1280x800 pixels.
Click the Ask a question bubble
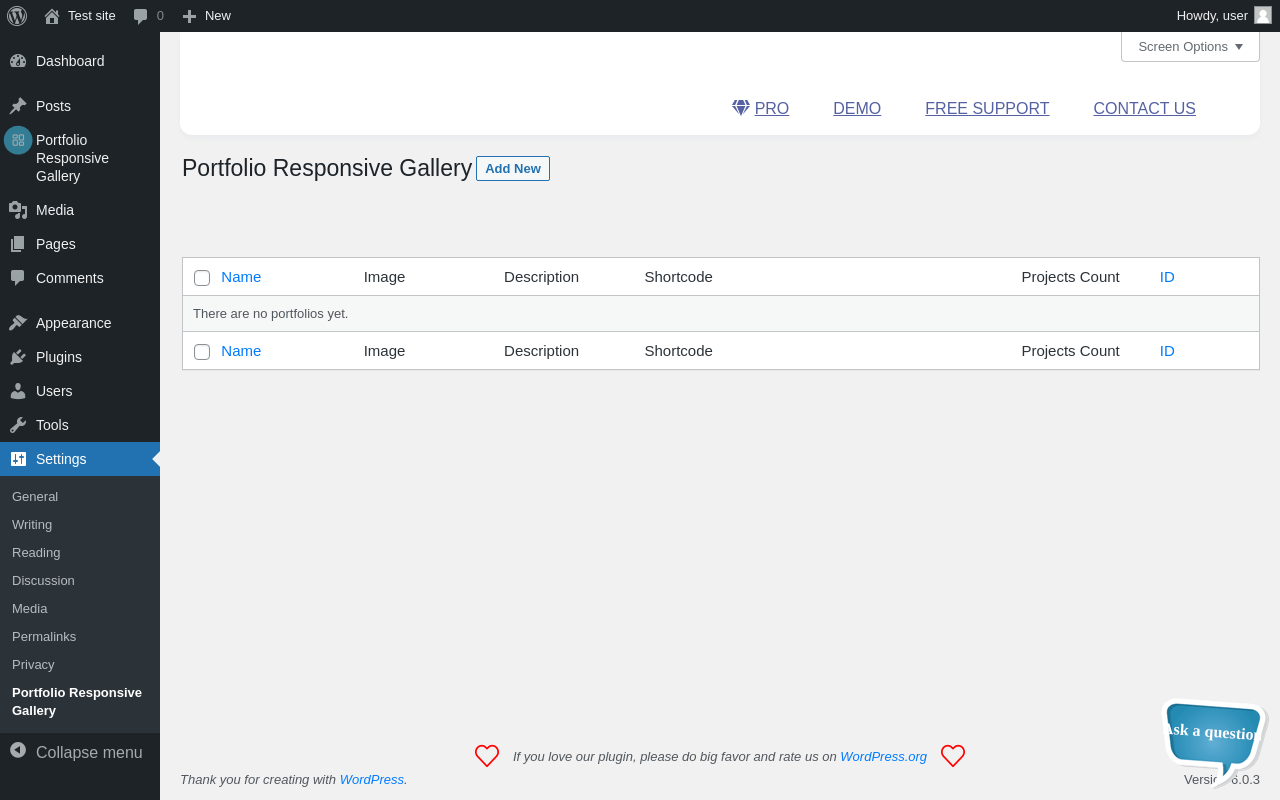(1213, 735)
